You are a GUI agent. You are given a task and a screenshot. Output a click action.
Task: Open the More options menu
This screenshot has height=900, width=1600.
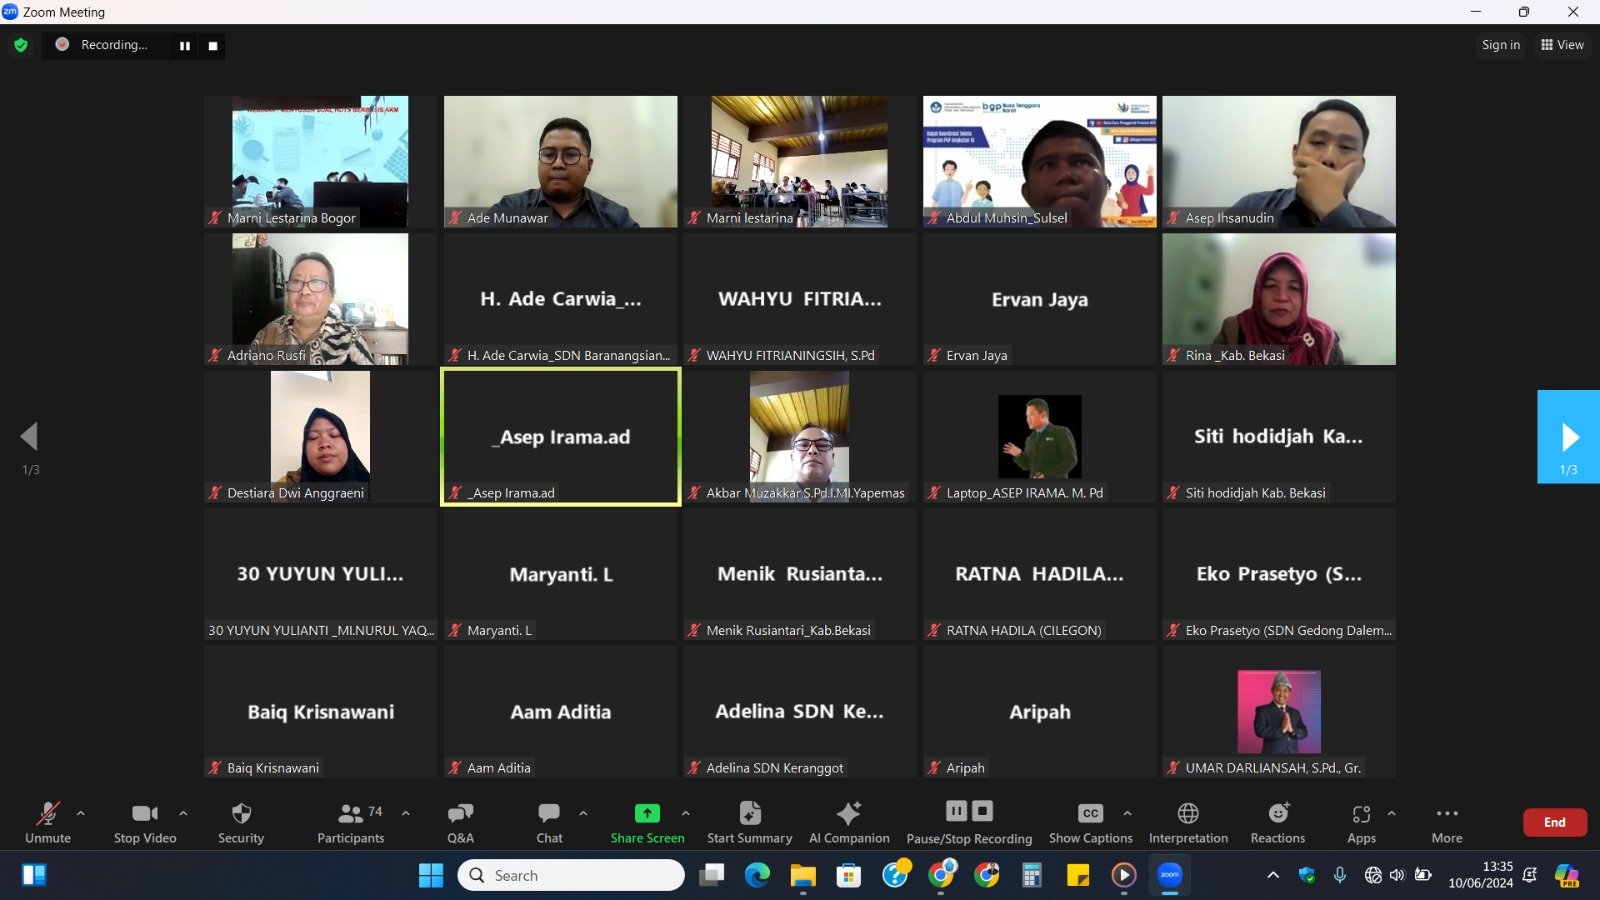click(x=1446, y=822)
